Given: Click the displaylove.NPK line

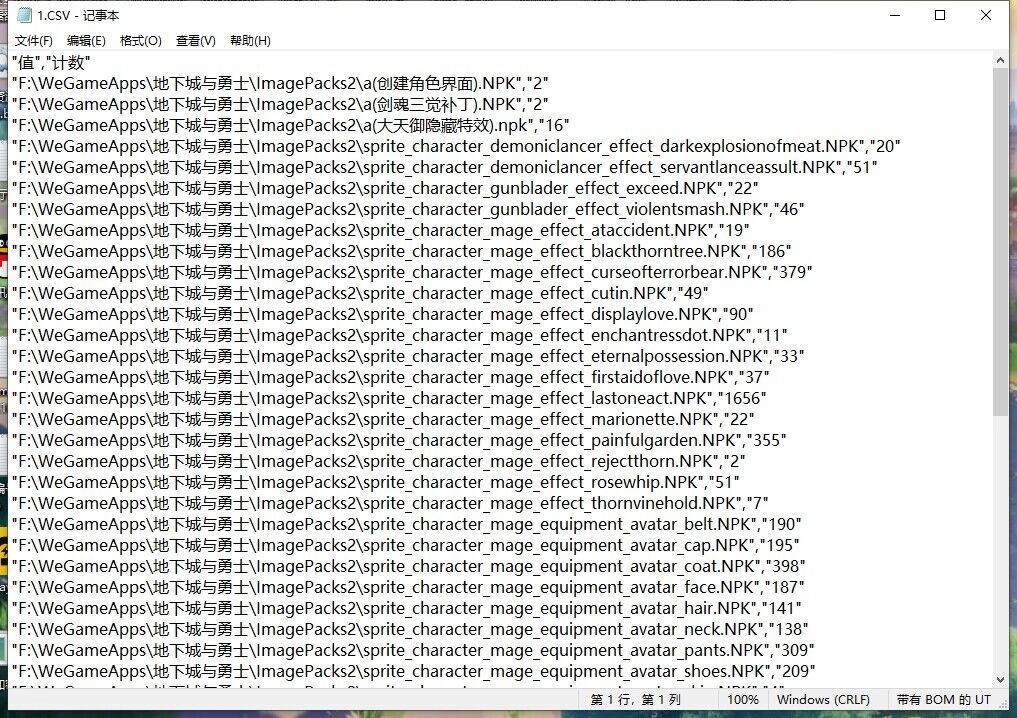Looking at the screenshot, I should coord(383,314).
